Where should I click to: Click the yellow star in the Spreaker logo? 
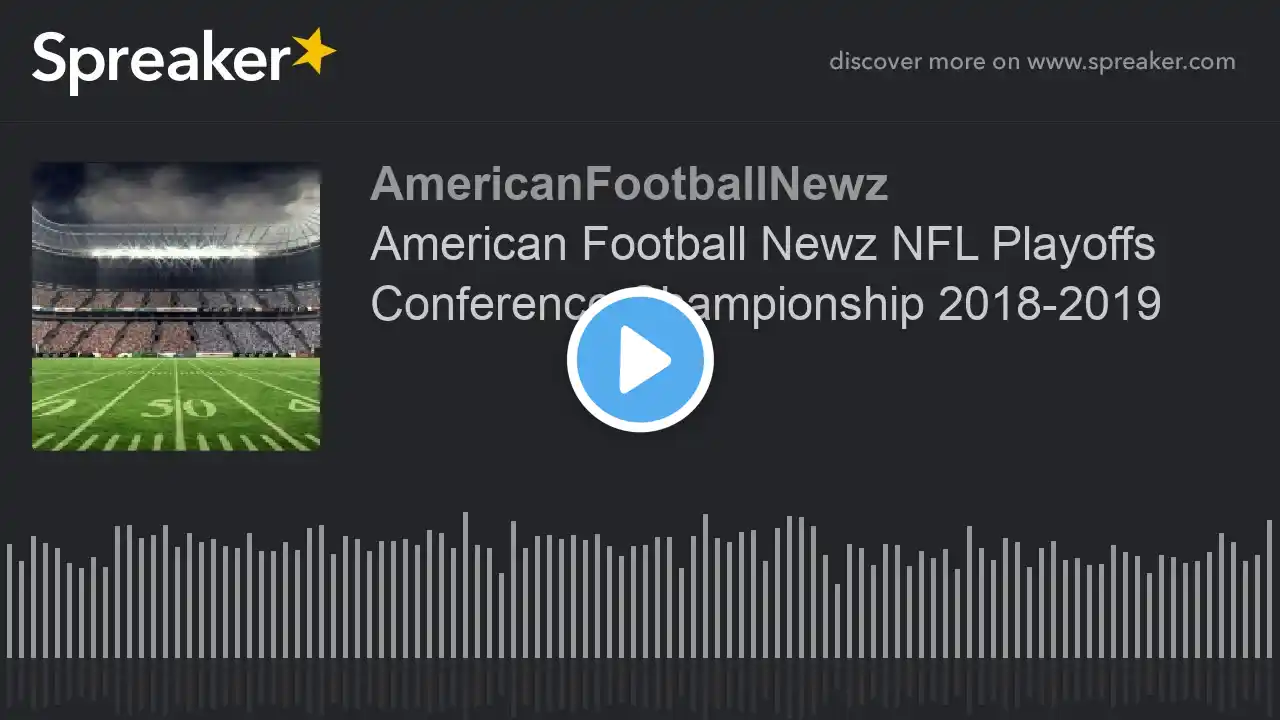(x=314, y=50)
